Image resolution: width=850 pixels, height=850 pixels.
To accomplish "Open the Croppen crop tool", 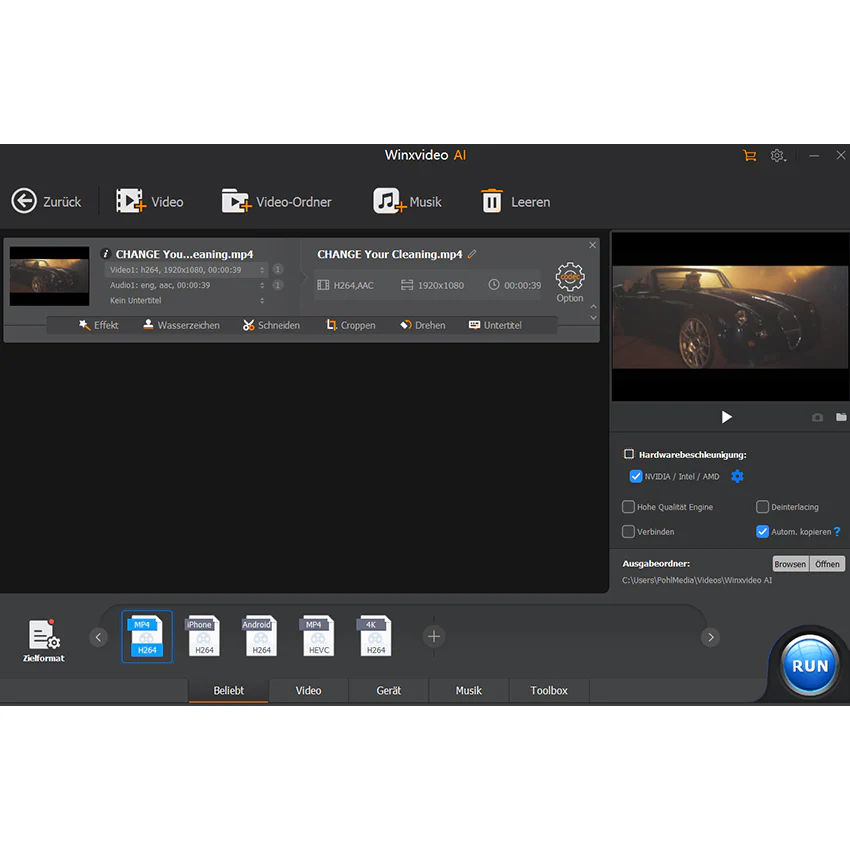I will 331,325.
